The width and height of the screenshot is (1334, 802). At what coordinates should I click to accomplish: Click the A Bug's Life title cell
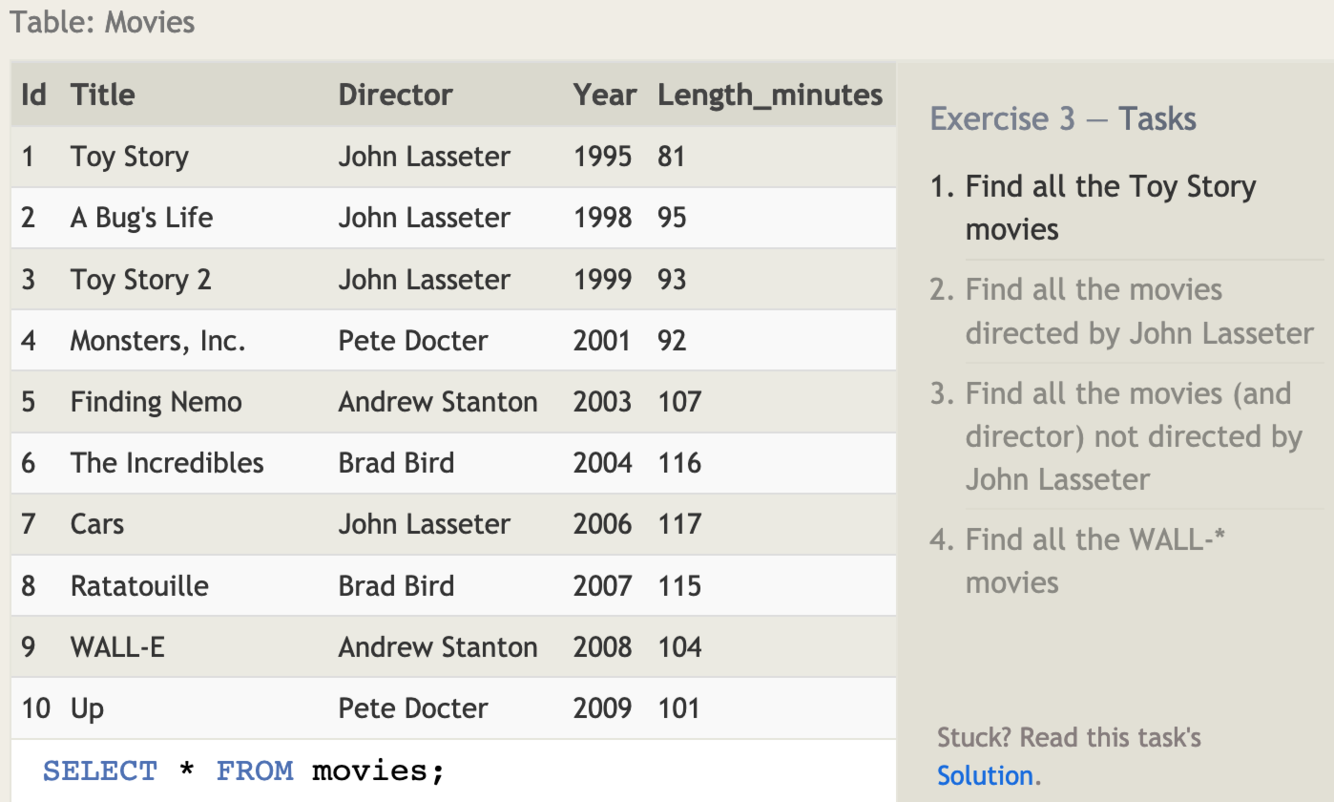click(x=141, y=218)
